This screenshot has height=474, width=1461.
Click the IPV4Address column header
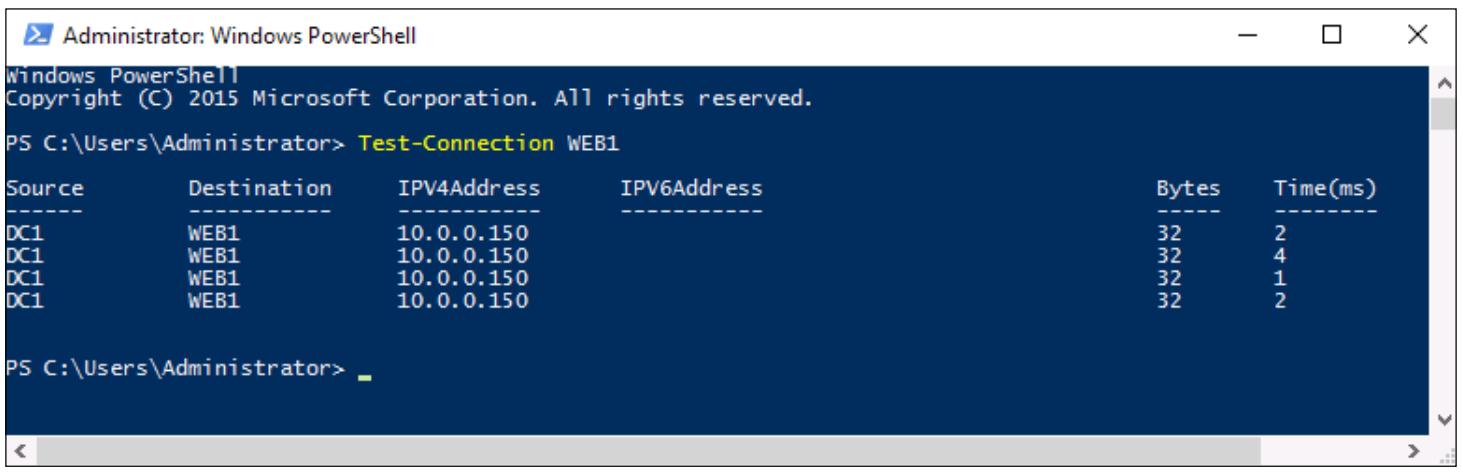coord(463,186)
